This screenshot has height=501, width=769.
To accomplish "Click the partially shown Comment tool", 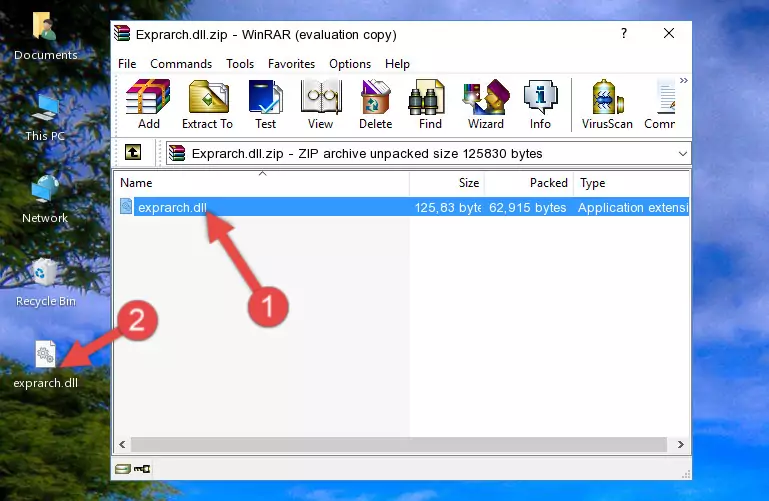I will 660,104.
